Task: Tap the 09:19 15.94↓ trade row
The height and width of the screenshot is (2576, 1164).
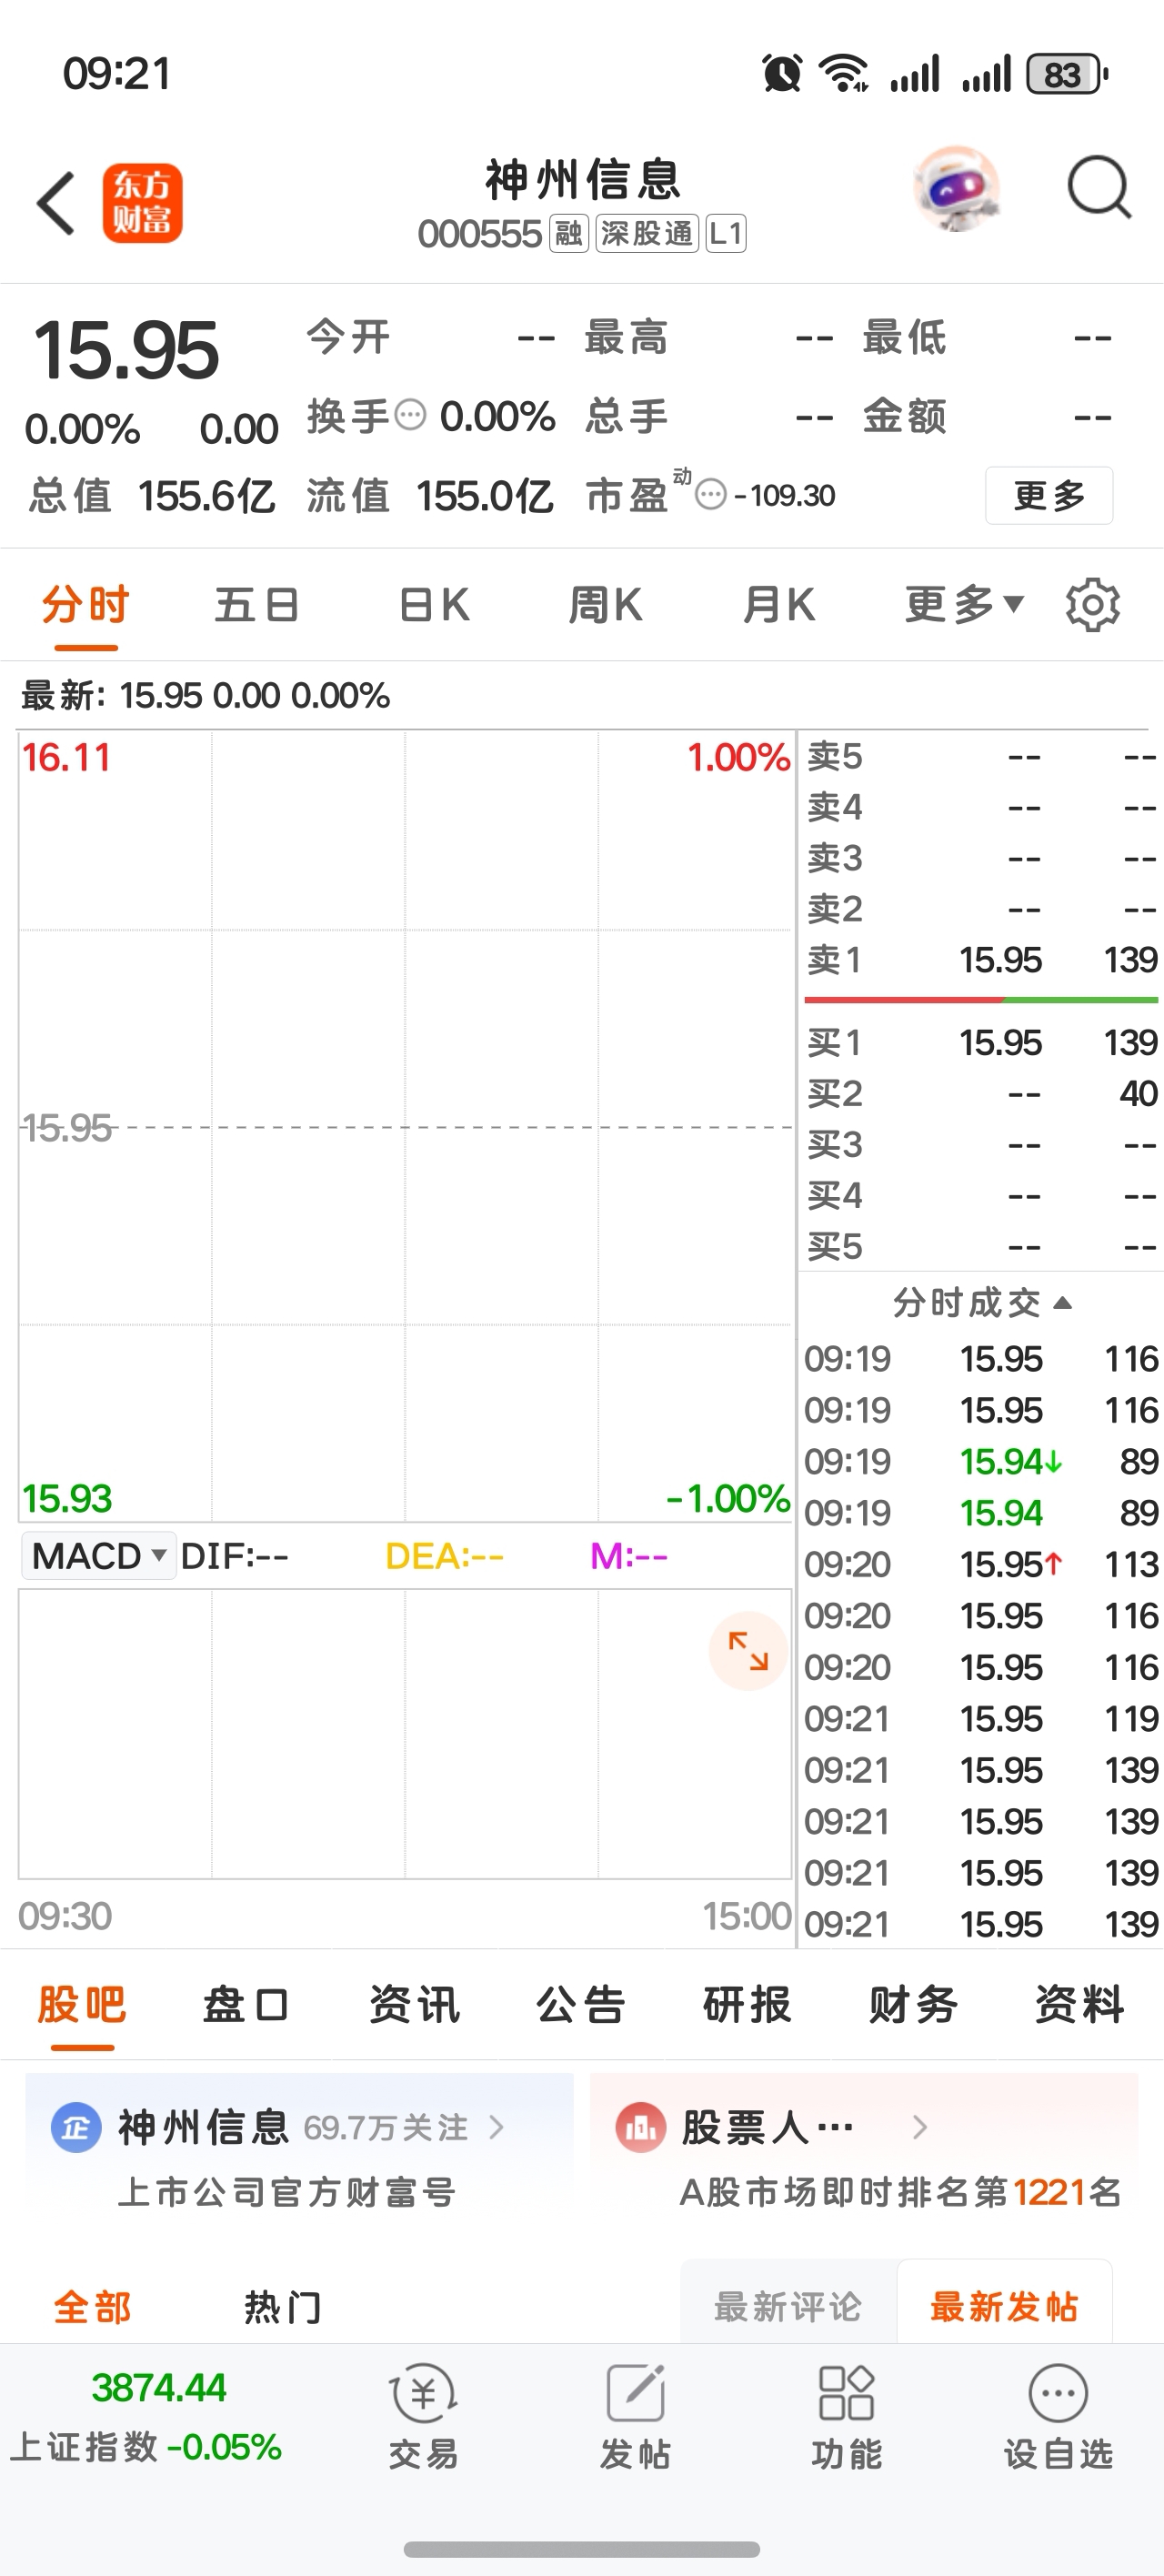Action: tap(981, 1462)
